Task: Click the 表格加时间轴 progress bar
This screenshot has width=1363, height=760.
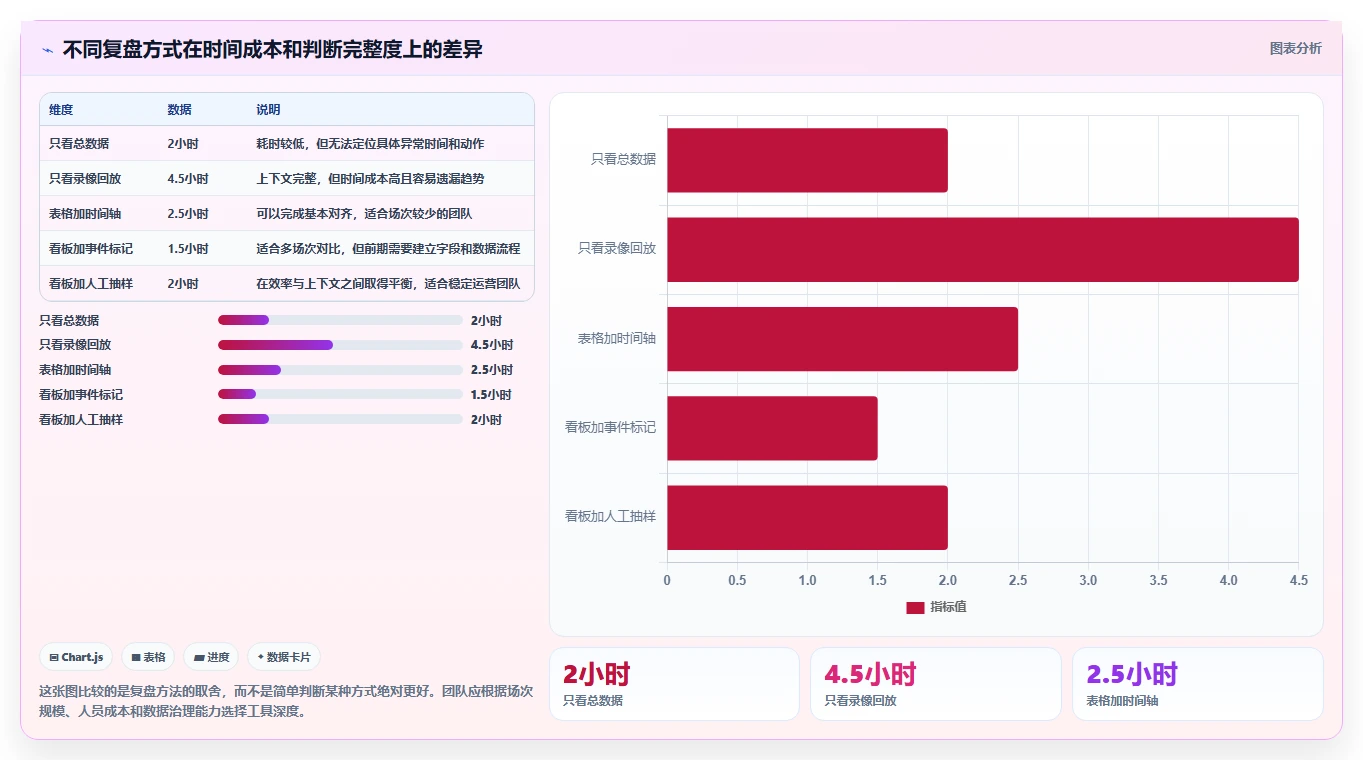Action: pyautogui.click(x=340, y=370)
